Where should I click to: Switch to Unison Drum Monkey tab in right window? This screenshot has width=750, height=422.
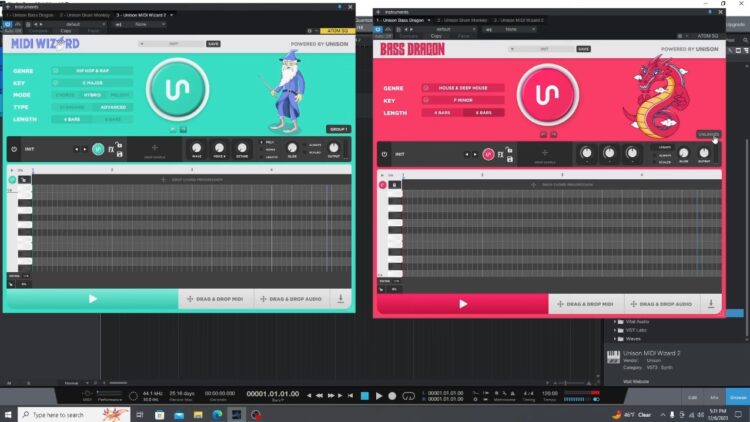pos(462,21)
